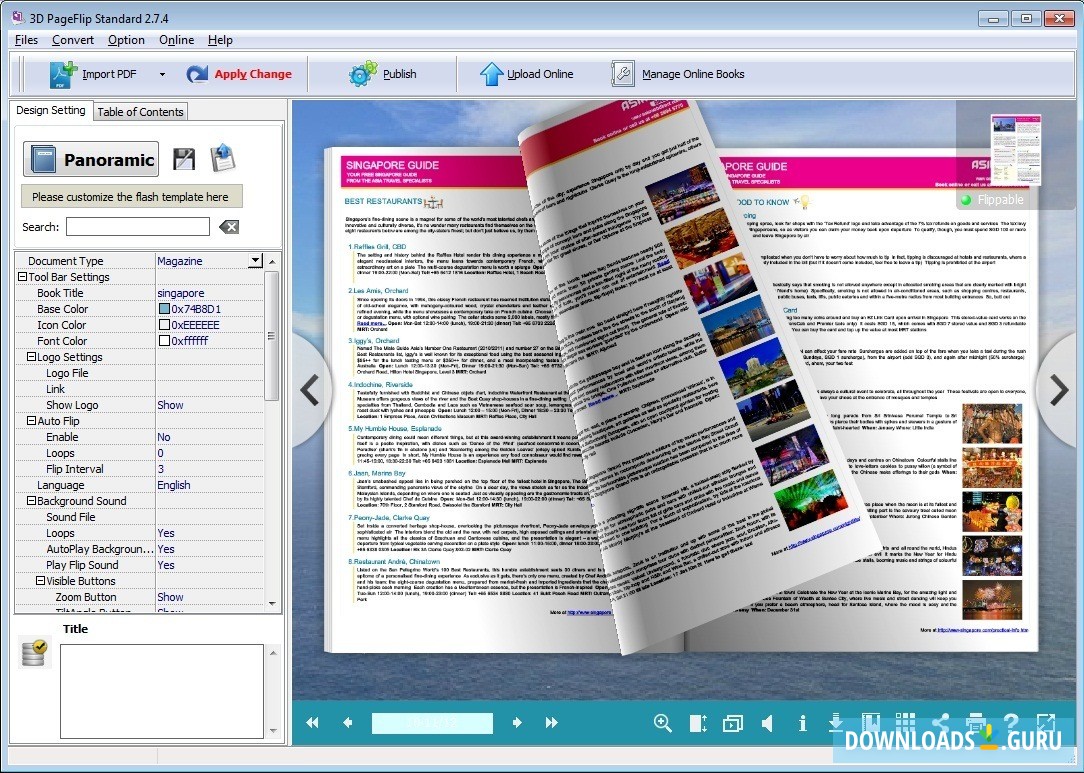Click the zoom magnifier icon in viewer toolbar
This screenshot has height=773, width=1084.
pyautogui.click(x=663, y=723)
